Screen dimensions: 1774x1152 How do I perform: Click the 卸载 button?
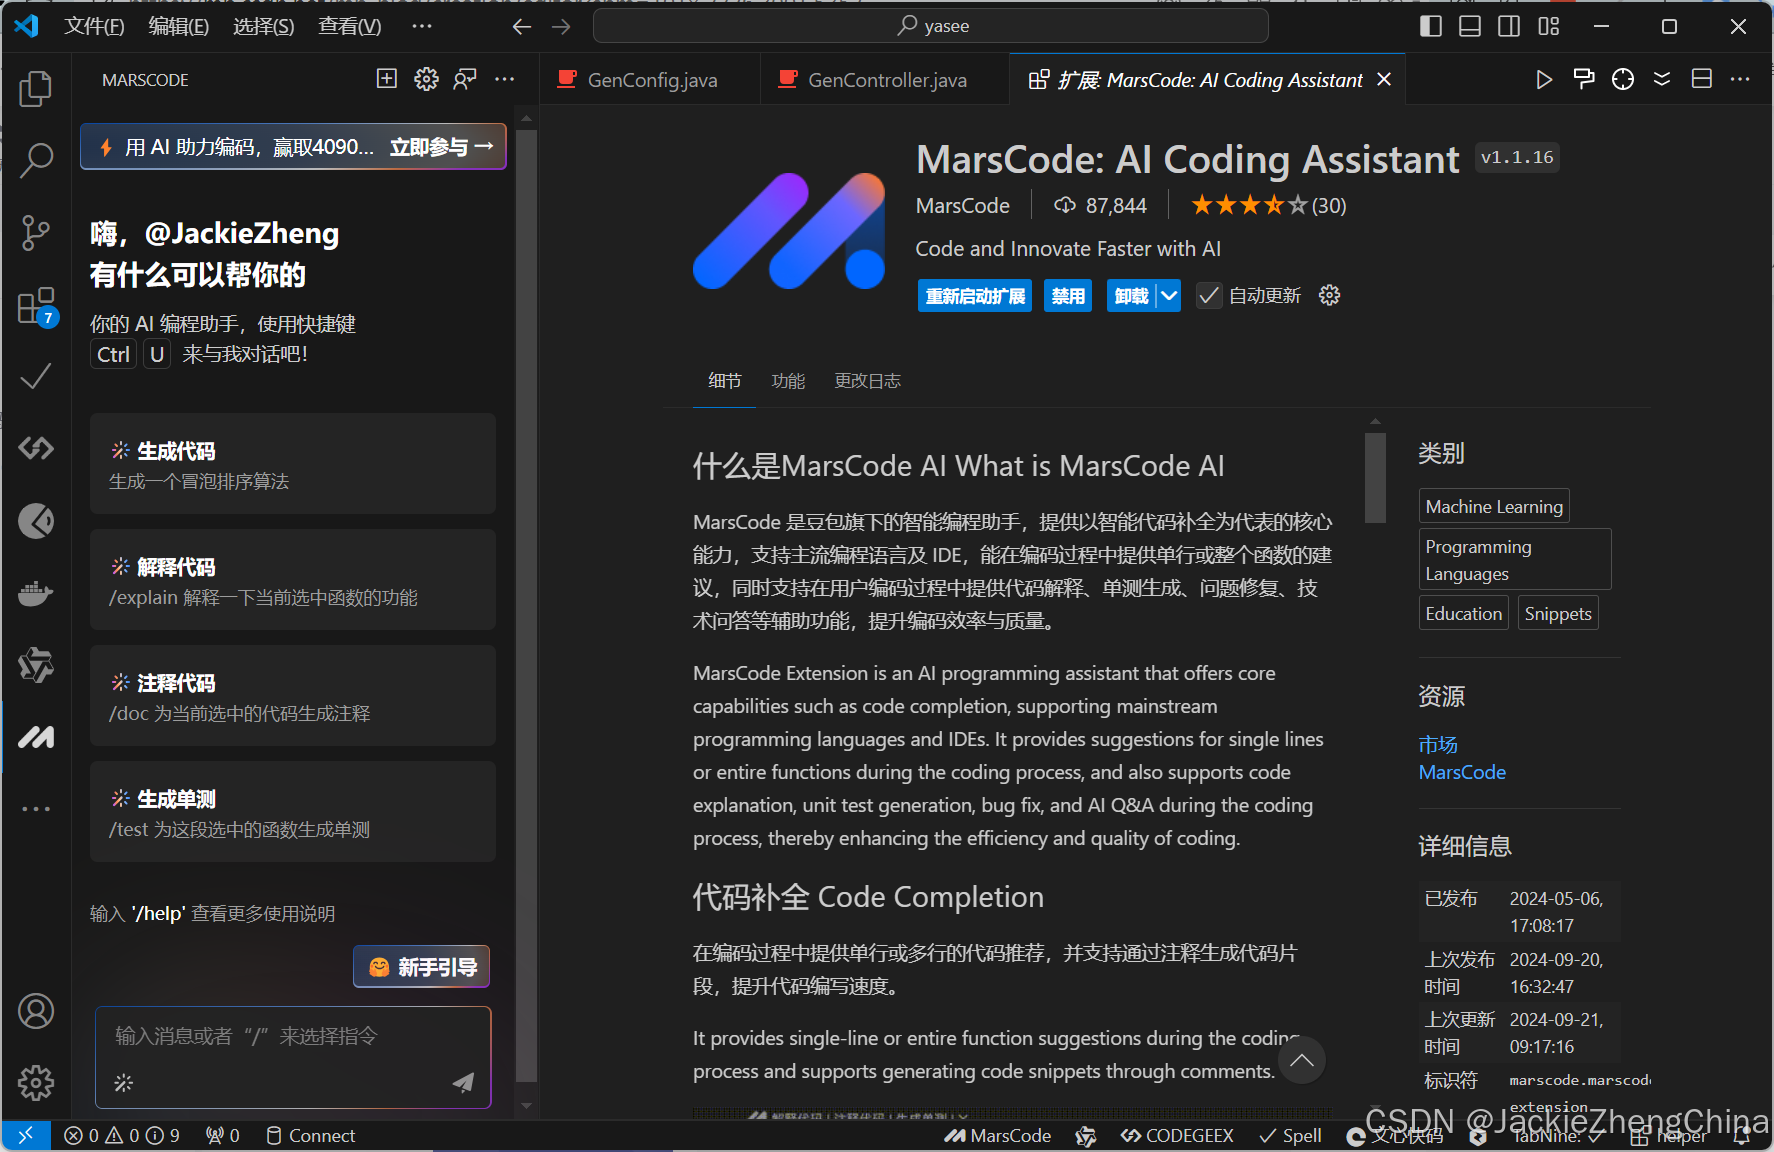coord(1131,295)
